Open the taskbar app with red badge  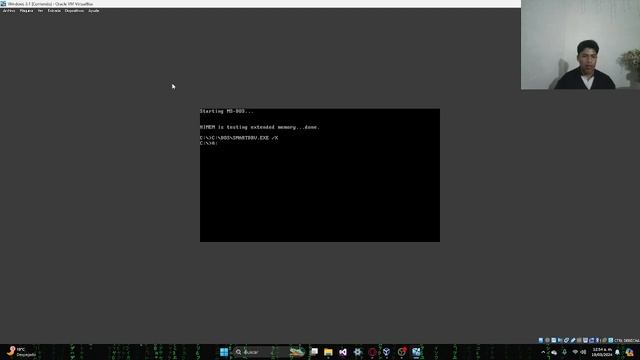coord(402,352)
